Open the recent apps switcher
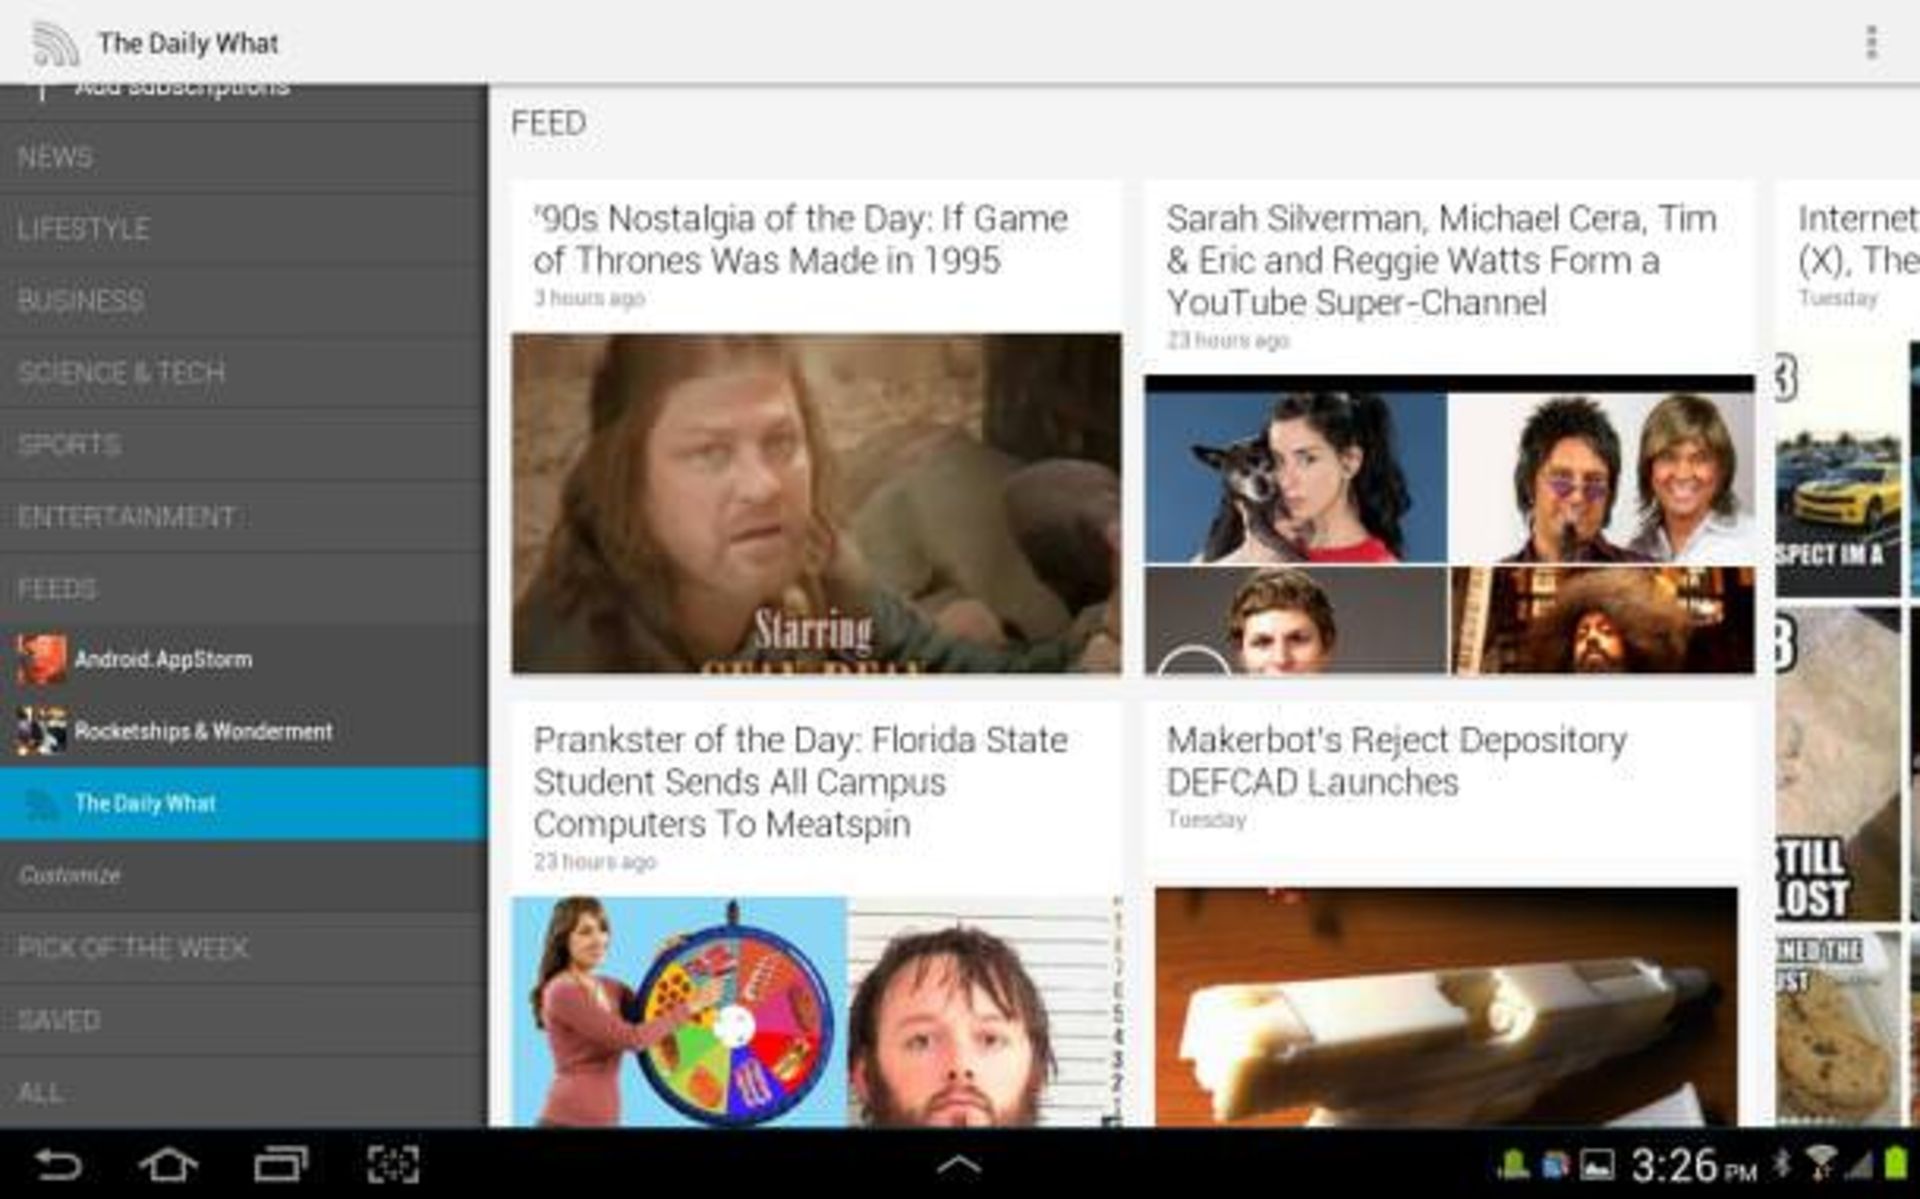The width and height of the screenshot is (1920, 1199). pos(281,1164)
